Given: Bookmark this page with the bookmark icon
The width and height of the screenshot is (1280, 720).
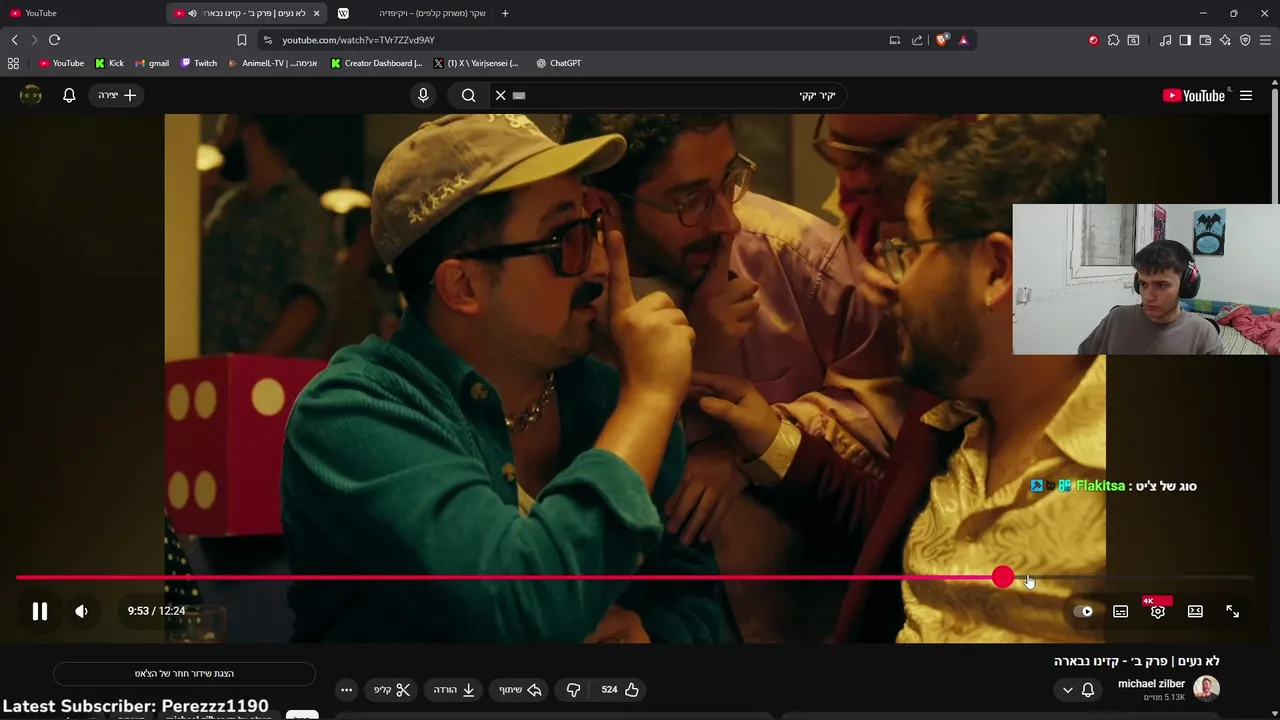Looking at the screenshot, I should pos(241,40).
